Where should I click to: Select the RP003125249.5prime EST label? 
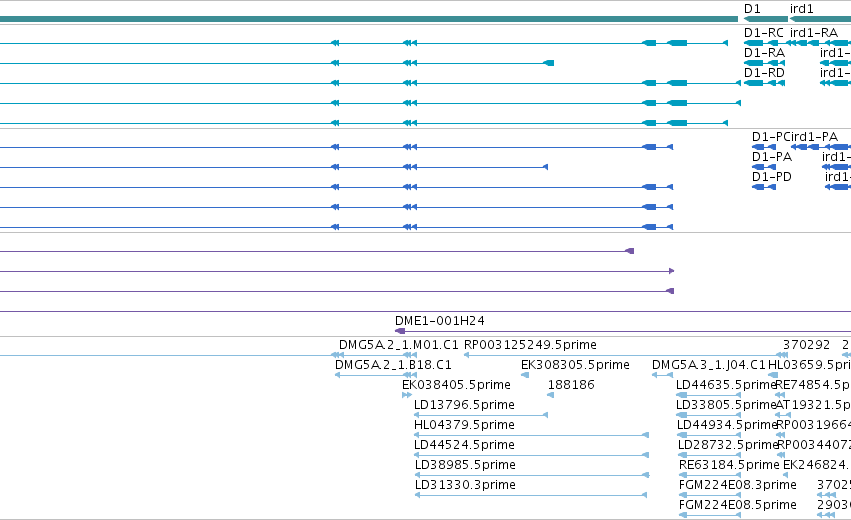(530, 345)
